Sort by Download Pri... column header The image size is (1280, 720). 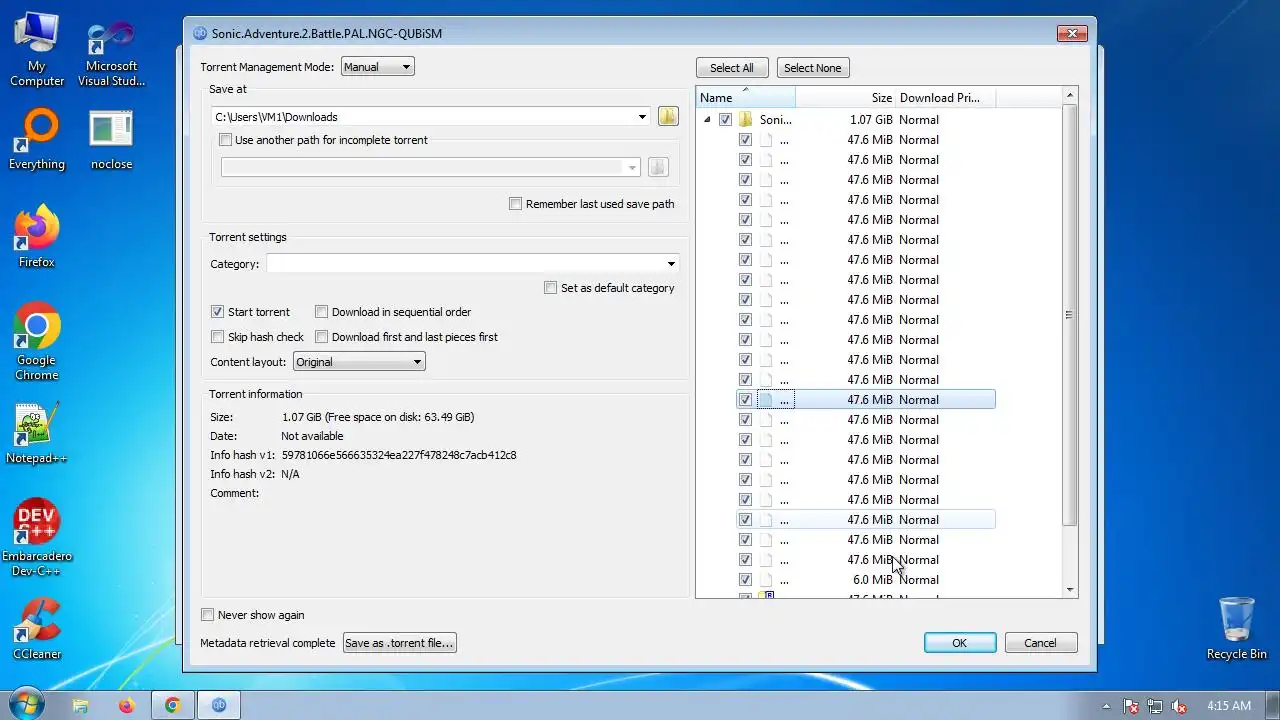pos(946,97)
